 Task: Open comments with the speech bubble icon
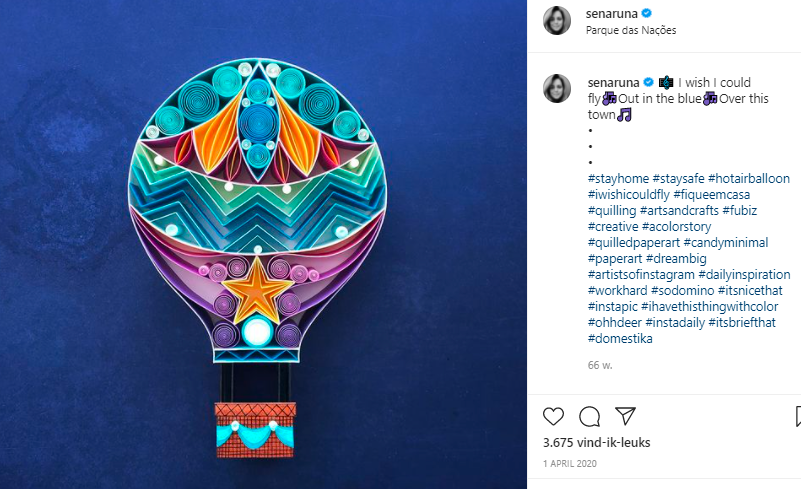pyautogui.click(x=589, y=415)
